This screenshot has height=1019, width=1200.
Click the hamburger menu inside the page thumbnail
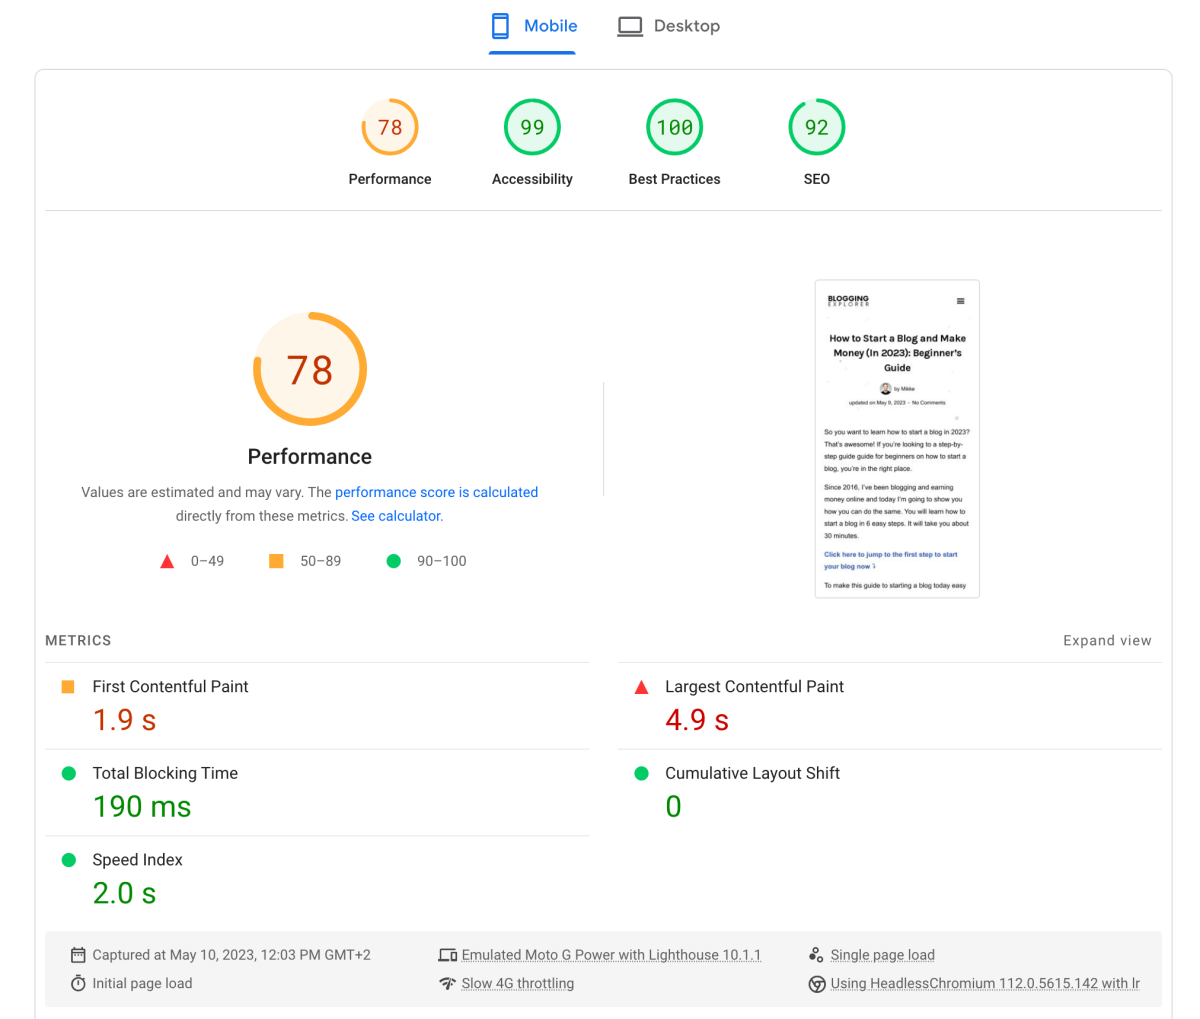pos(960,300)
